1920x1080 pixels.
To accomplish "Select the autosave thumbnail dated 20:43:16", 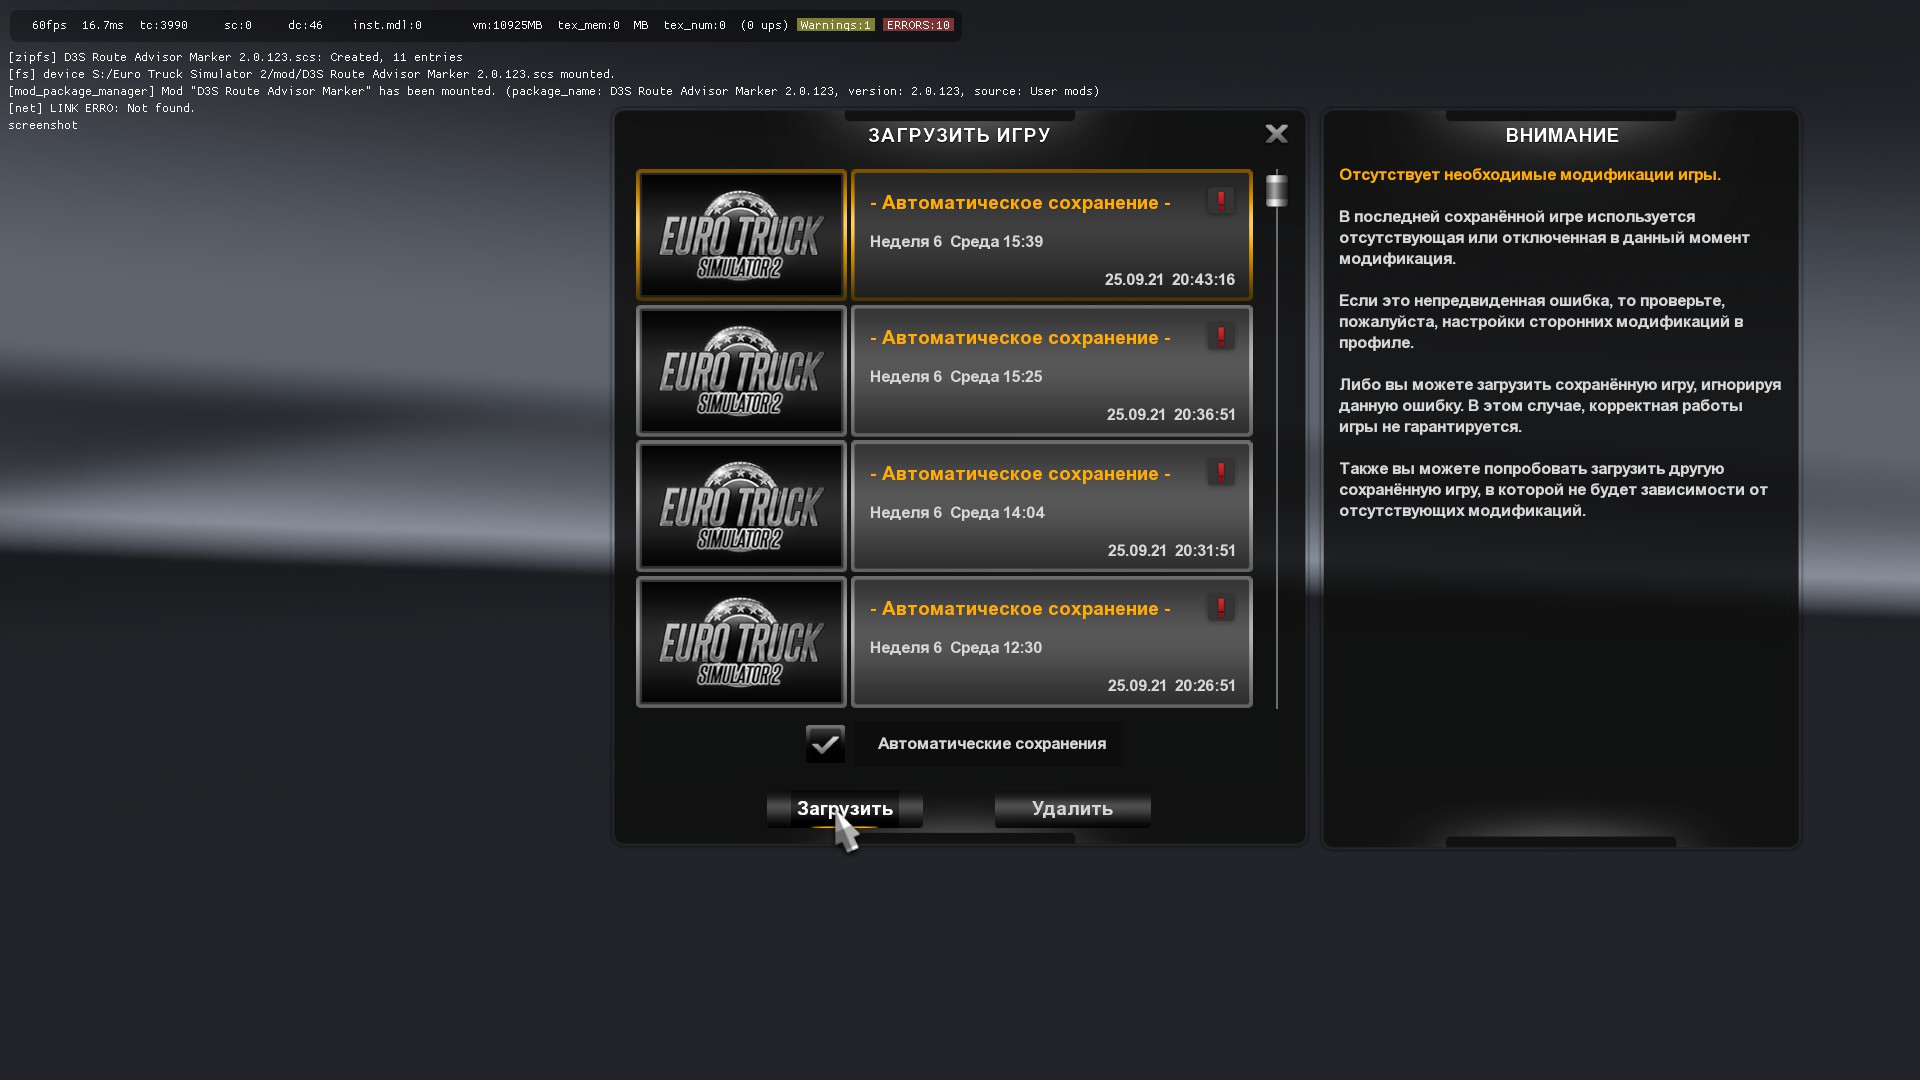I will coord(741,235).
